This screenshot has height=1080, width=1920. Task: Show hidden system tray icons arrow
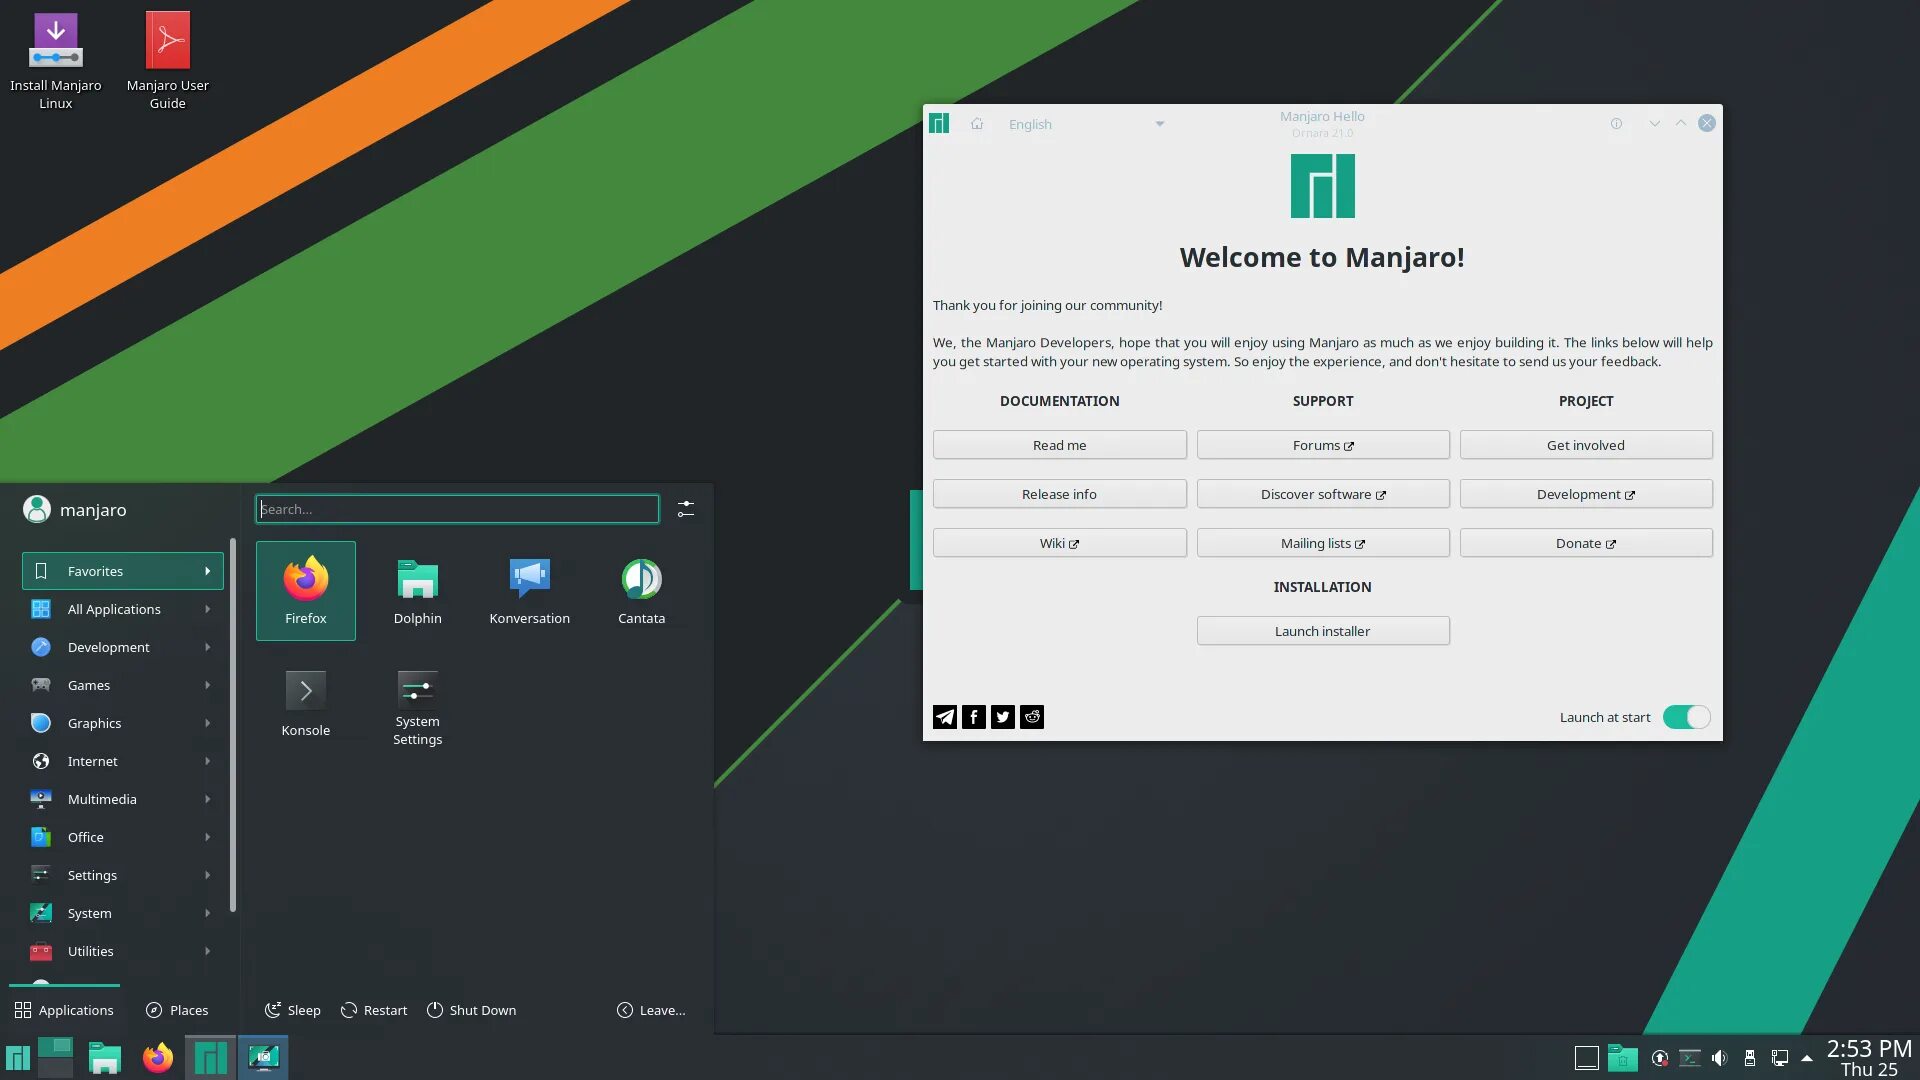pos(1807,1058)
